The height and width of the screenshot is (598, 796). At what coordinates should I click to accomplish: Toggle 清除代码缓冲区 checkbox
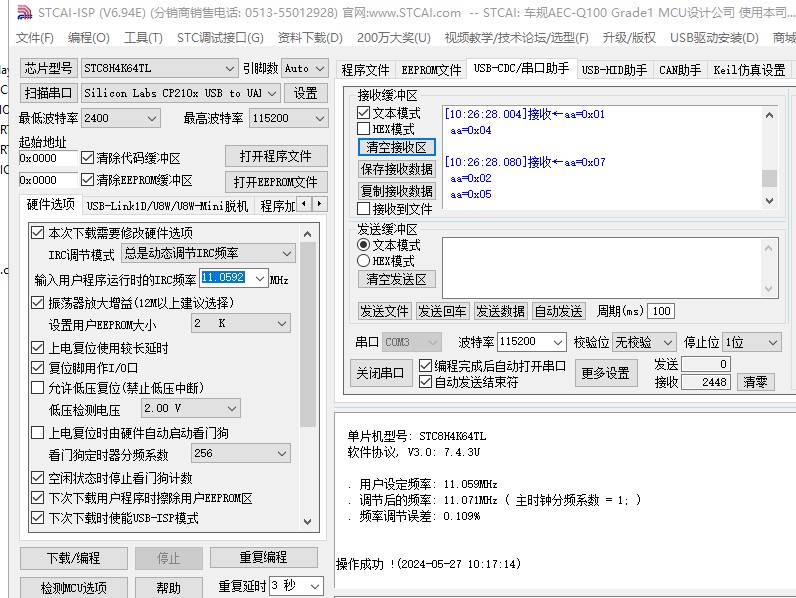[87, 158]
